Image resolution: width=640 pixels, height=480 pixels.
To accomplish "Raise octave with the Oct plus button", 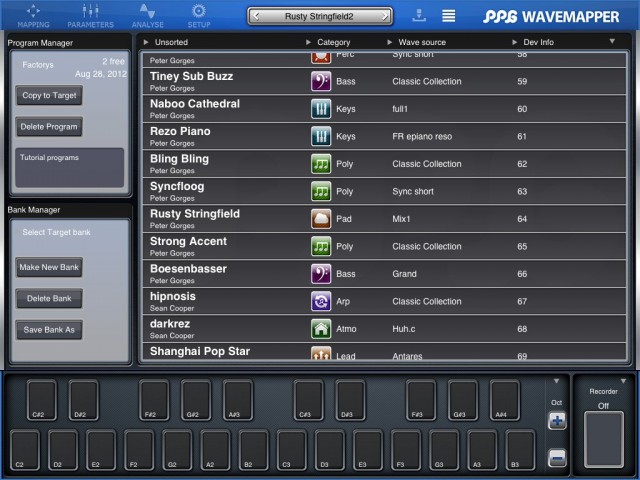I will click(x=557, y=422).
